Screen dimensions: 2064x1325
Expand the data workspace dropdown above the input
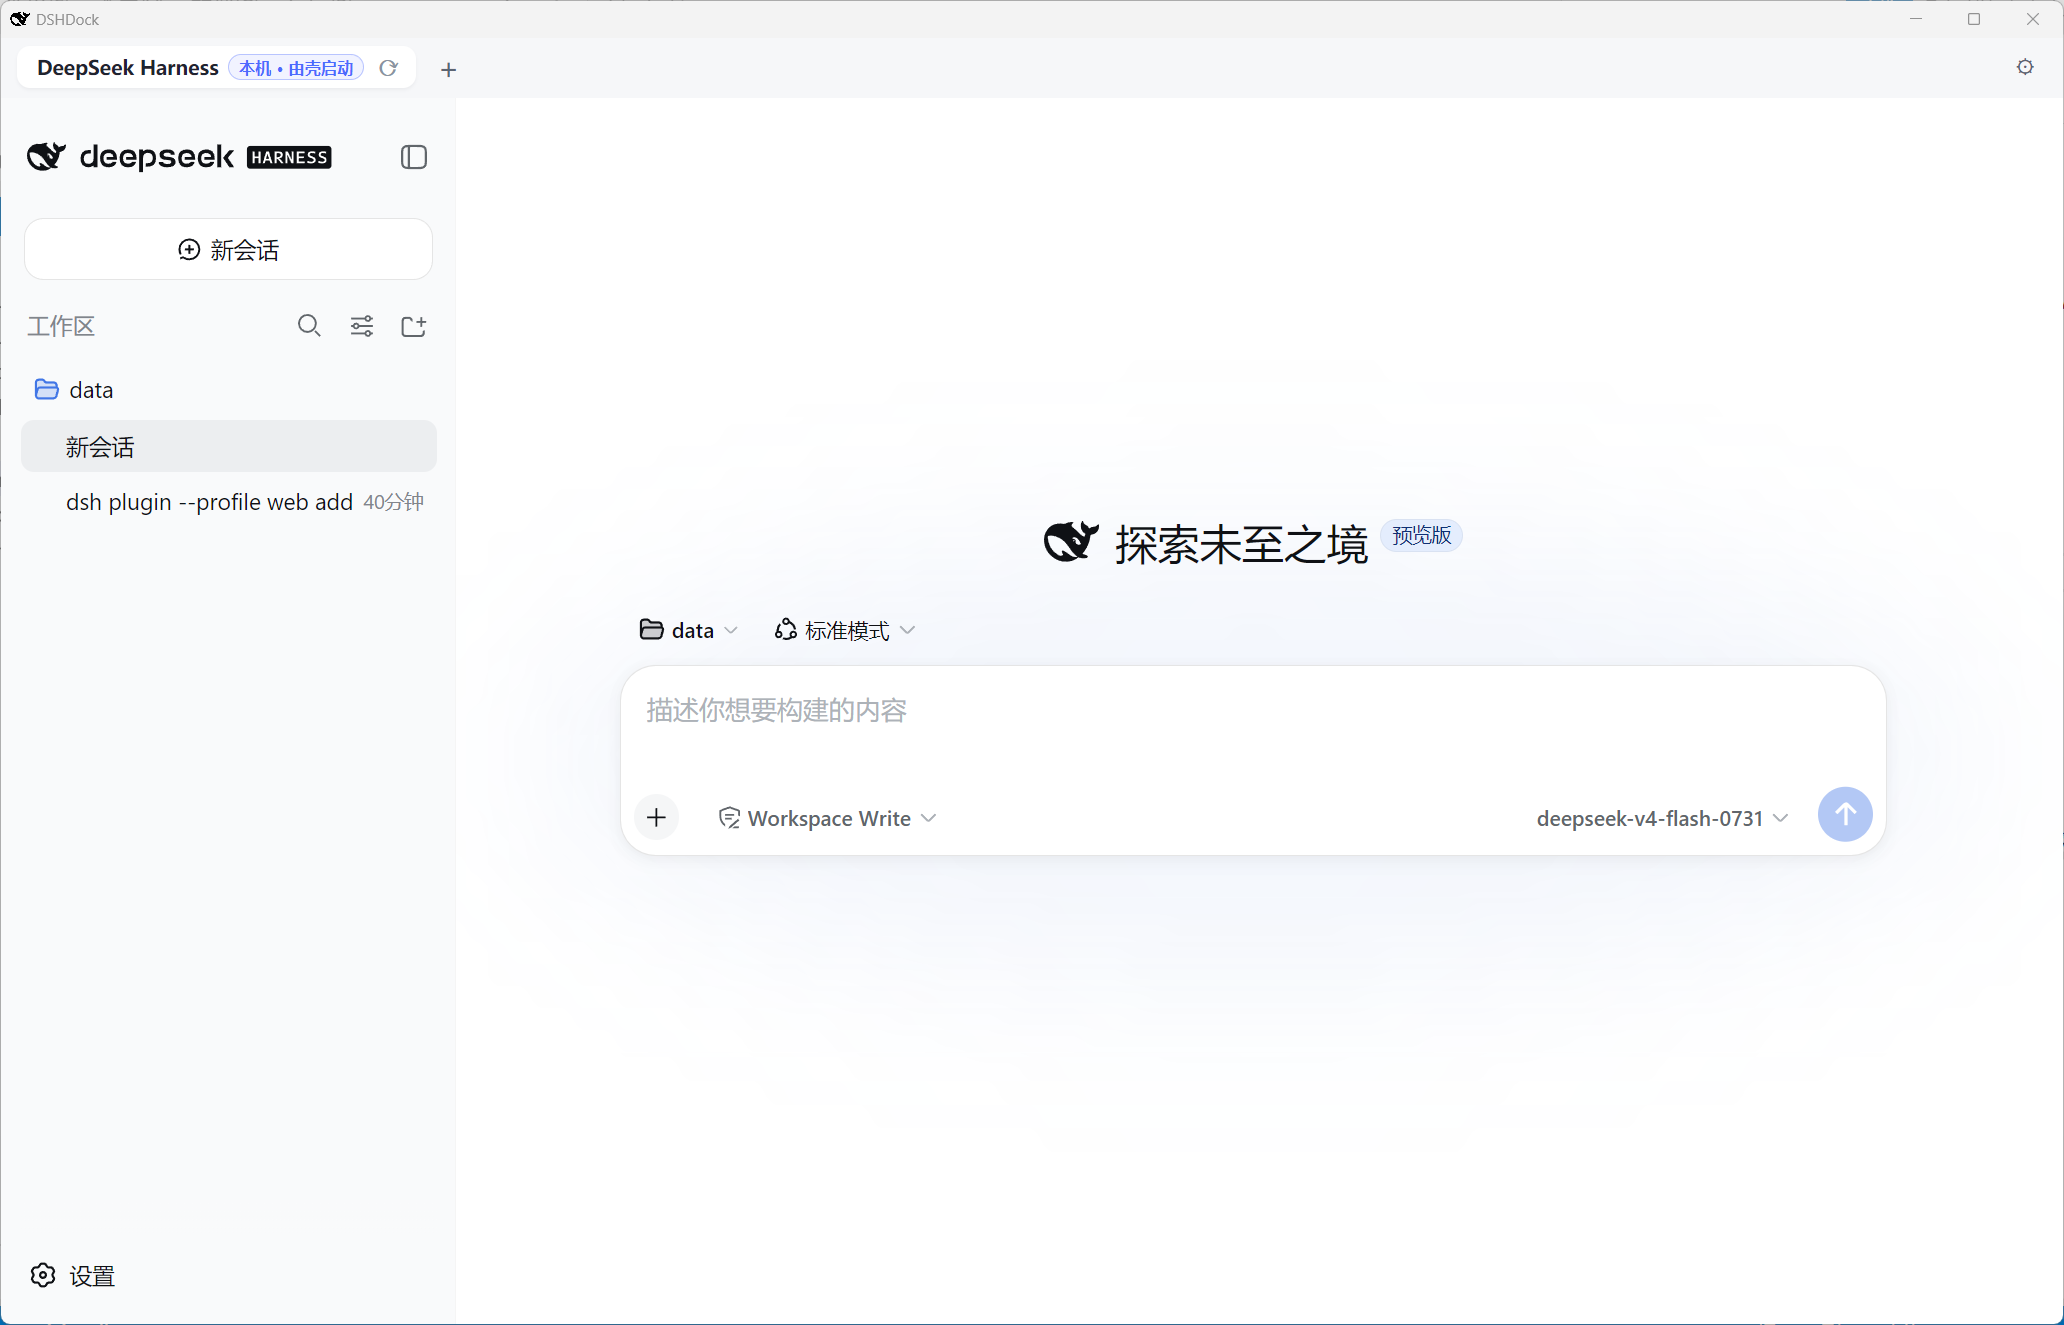click(688, 630)
